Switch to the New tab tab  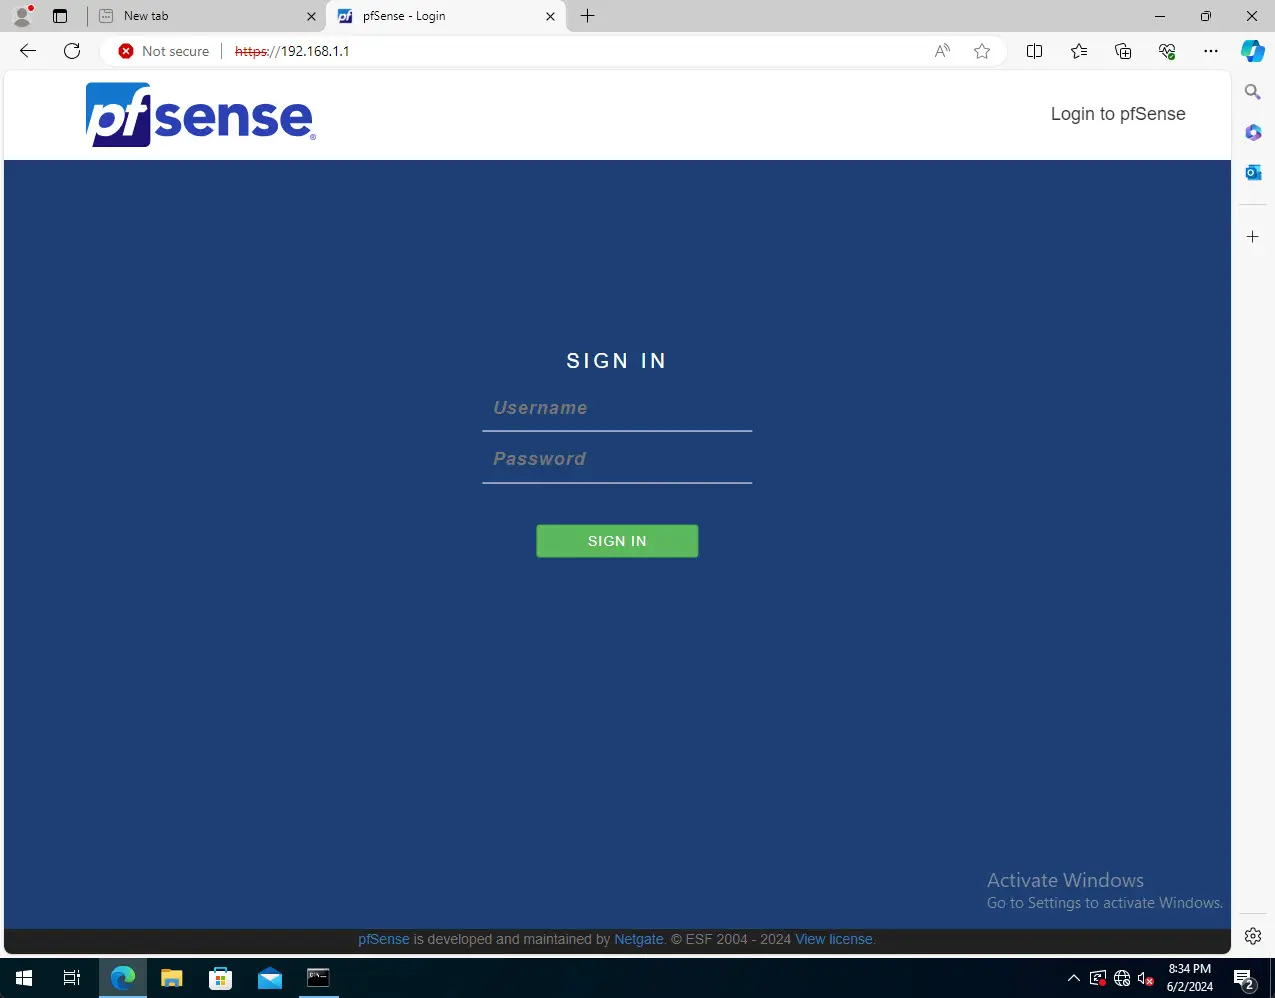pyautogui.click(x=208, y=16)
